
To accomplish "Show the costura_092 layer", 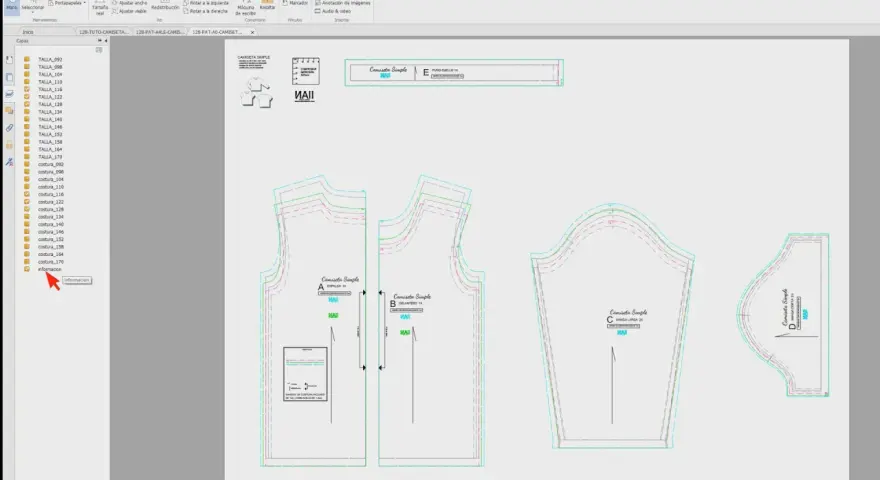I will coord(26,164).
